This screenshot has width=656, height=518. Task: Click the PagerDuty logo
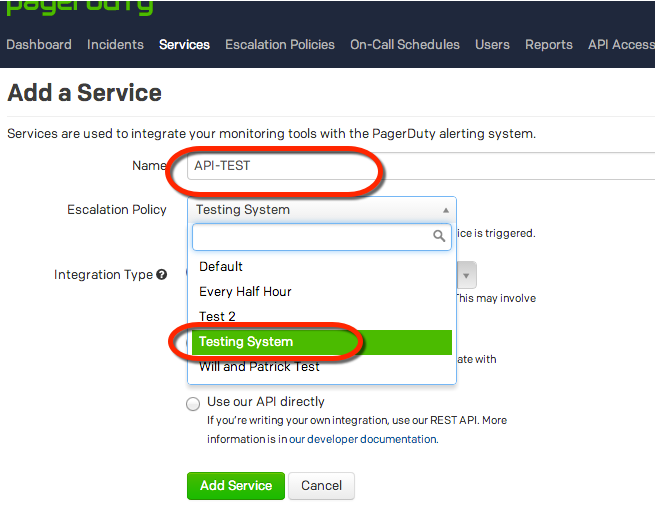click(x=80, y=8)
